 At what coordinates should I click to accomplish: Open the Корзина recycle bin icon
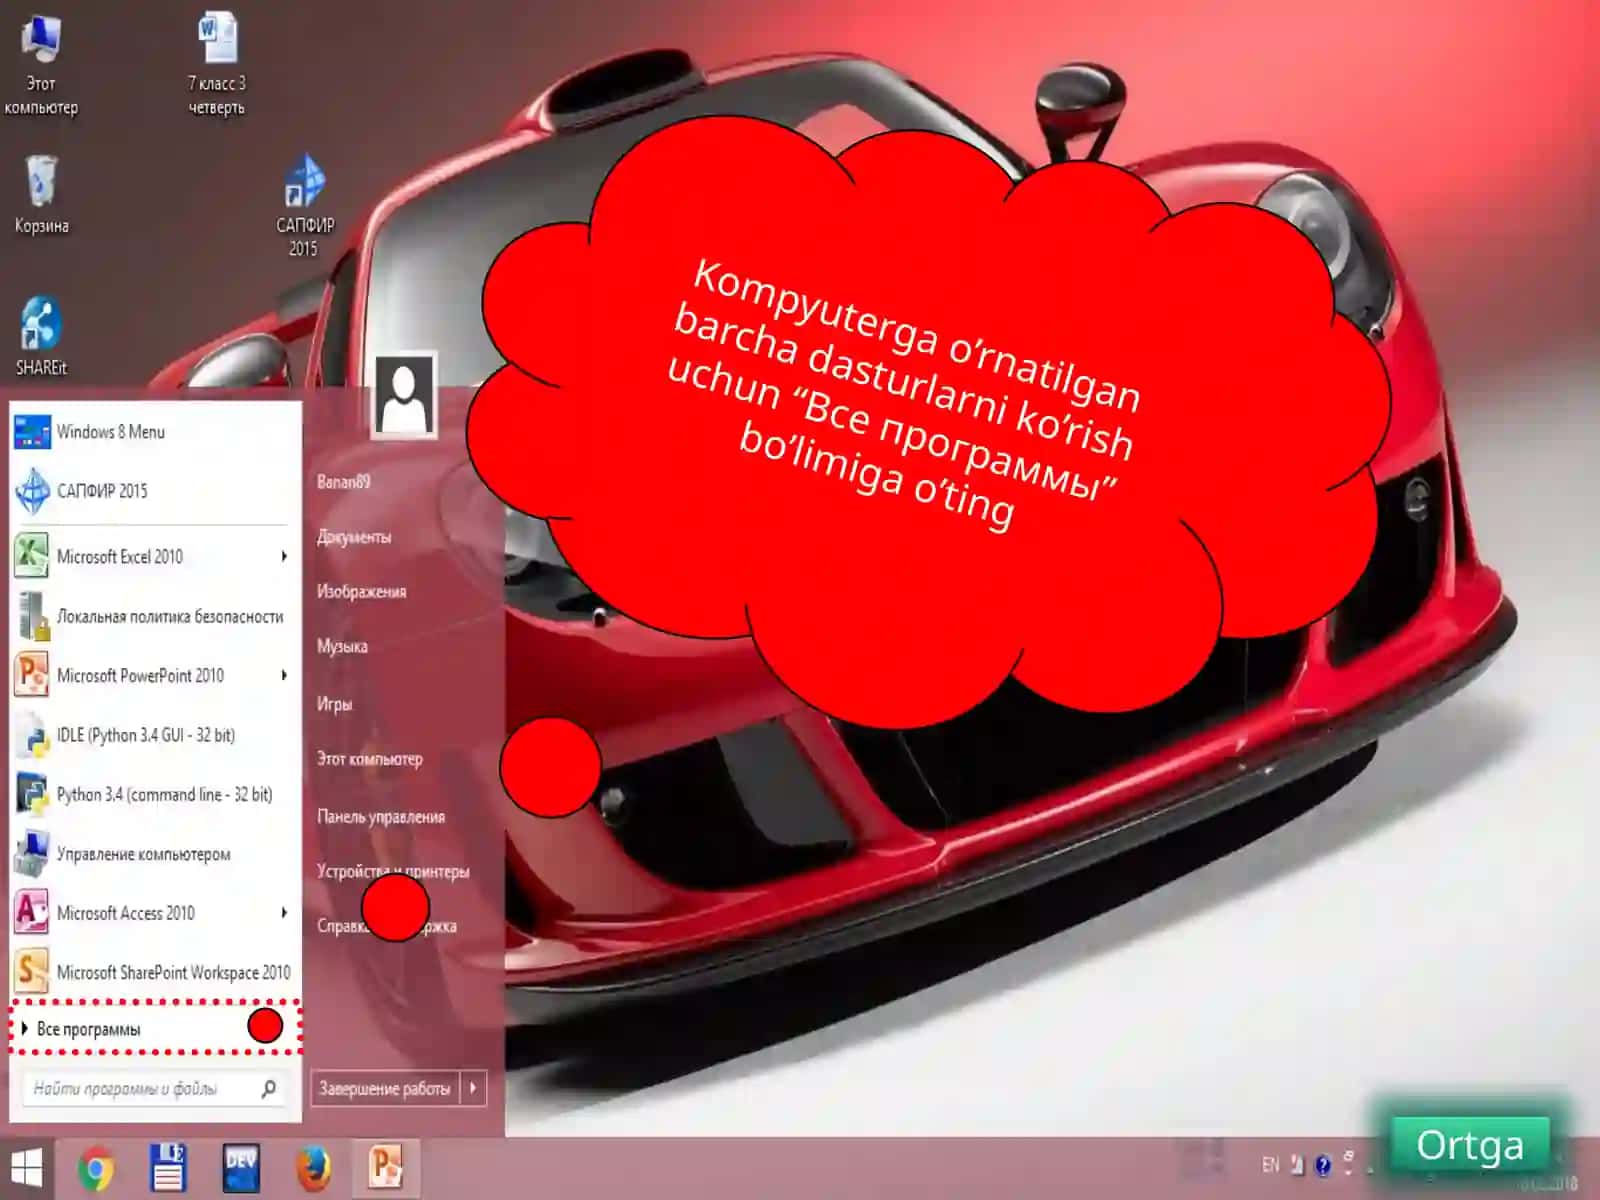(41, 195)
